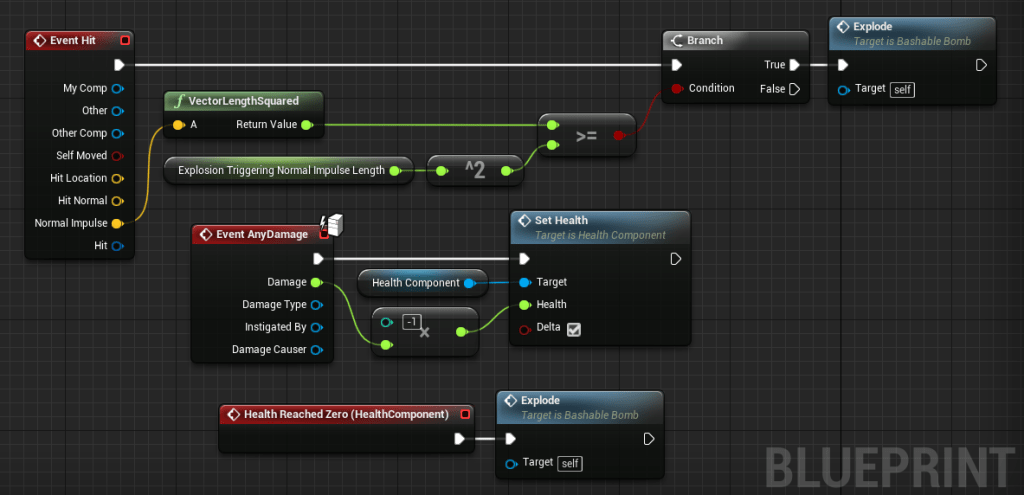Click the Branch True execution pin
The height and width of the screenshot is (495, 1024).
[x=794, y=65]
